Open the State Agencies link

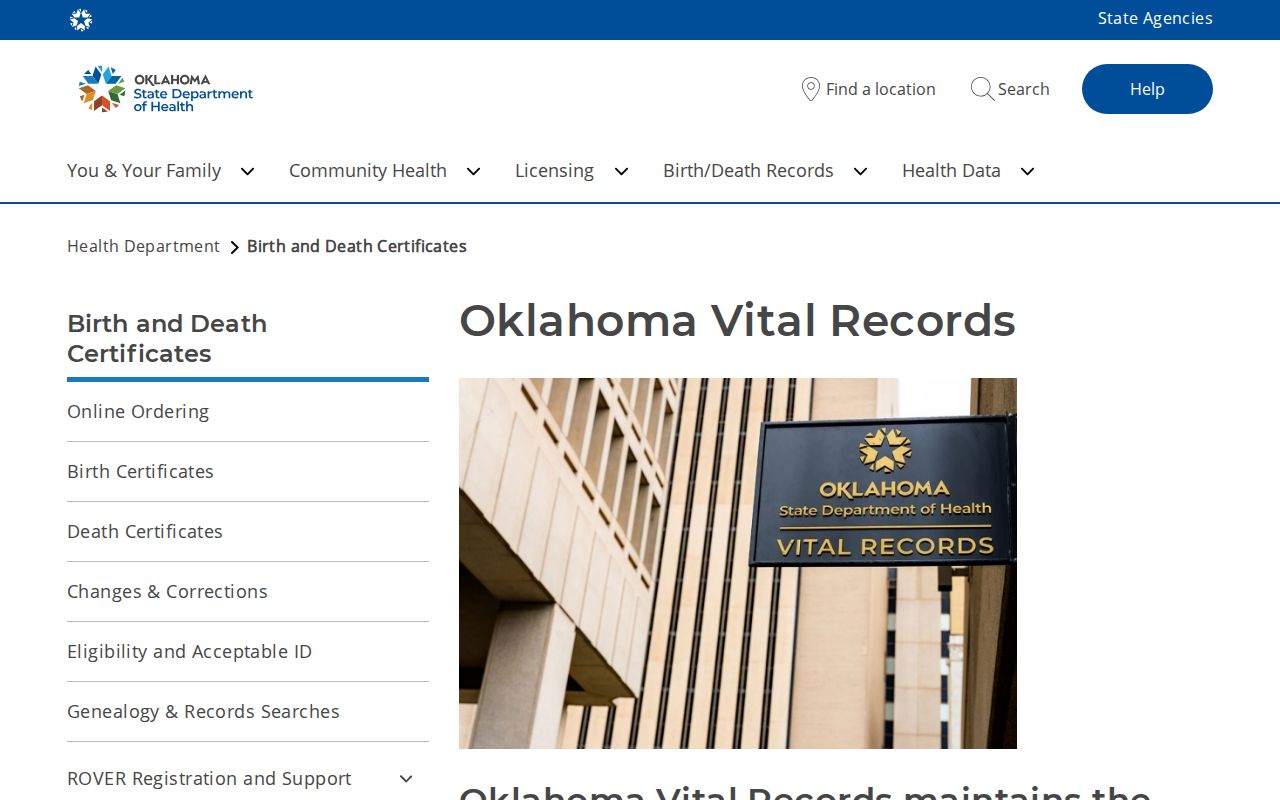[1155, 18]
